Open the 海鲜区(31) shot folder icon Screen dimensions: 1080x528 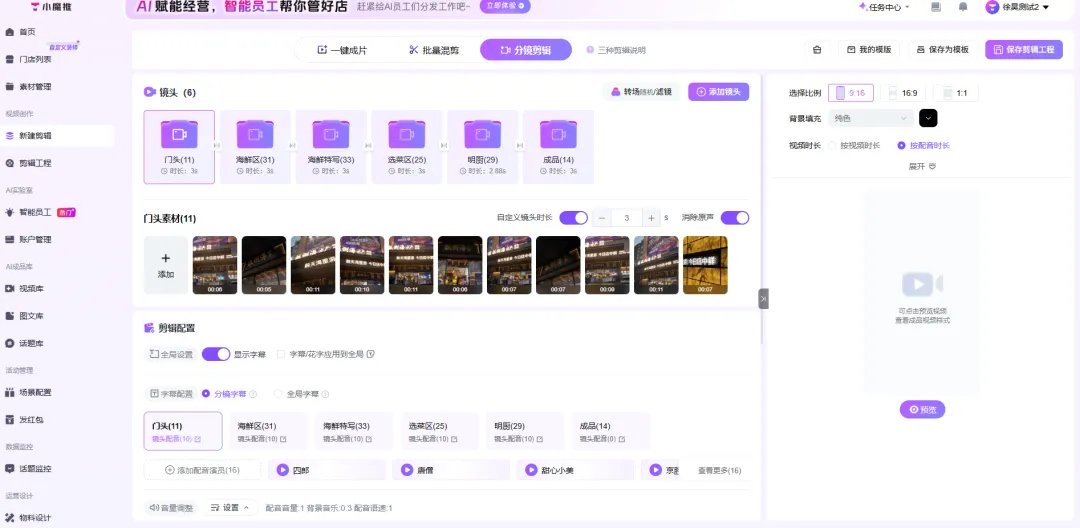click(x=255, y=134)
